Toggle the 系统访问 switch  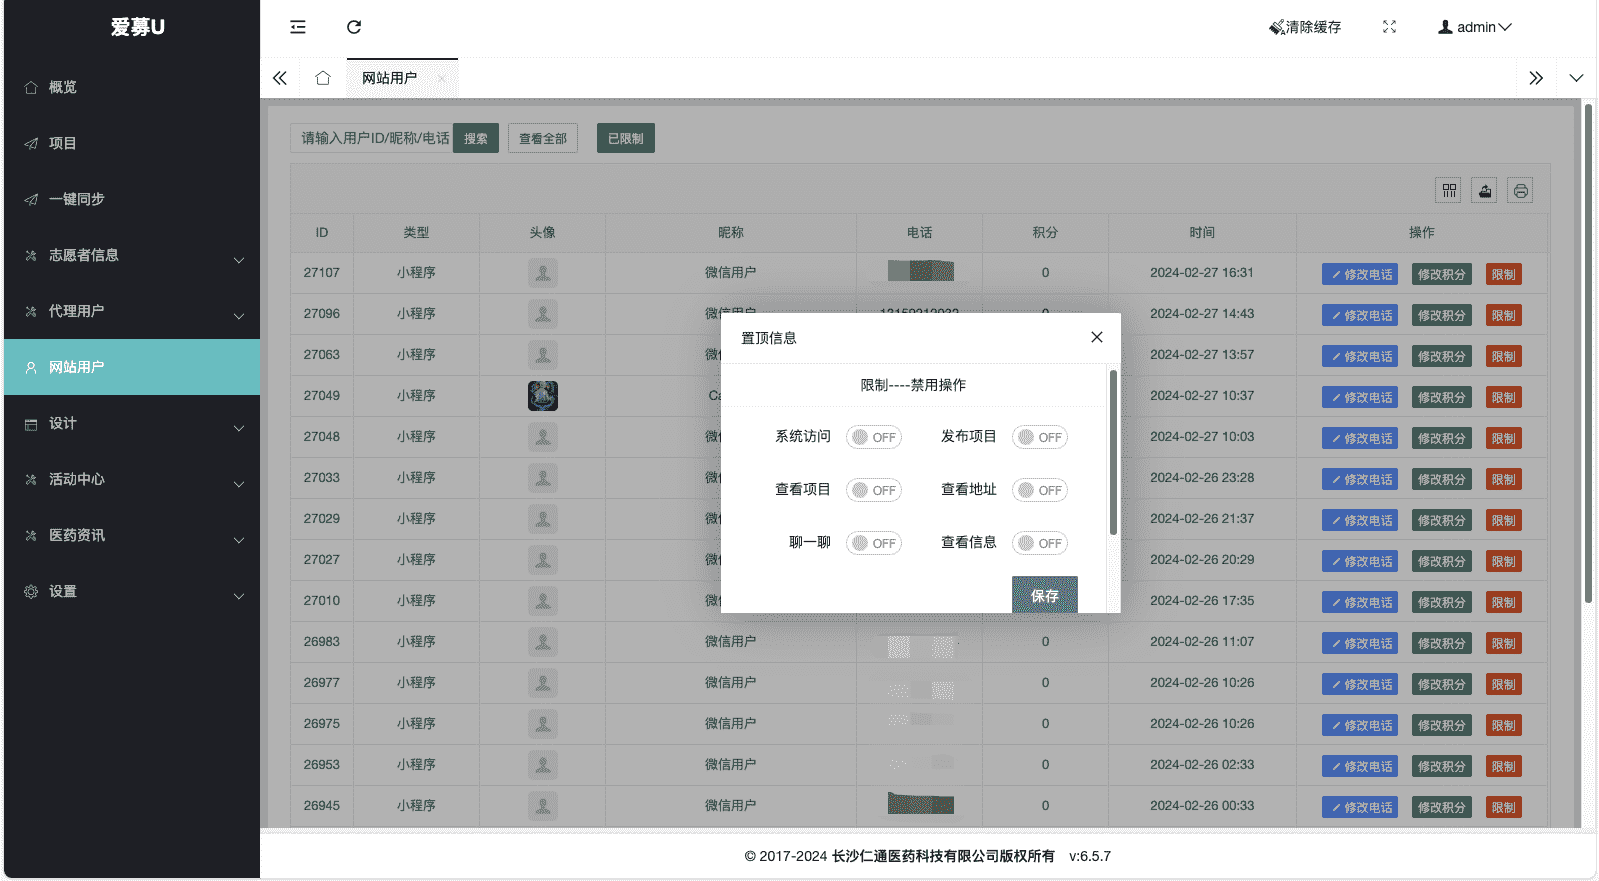[x=873, y=437]
